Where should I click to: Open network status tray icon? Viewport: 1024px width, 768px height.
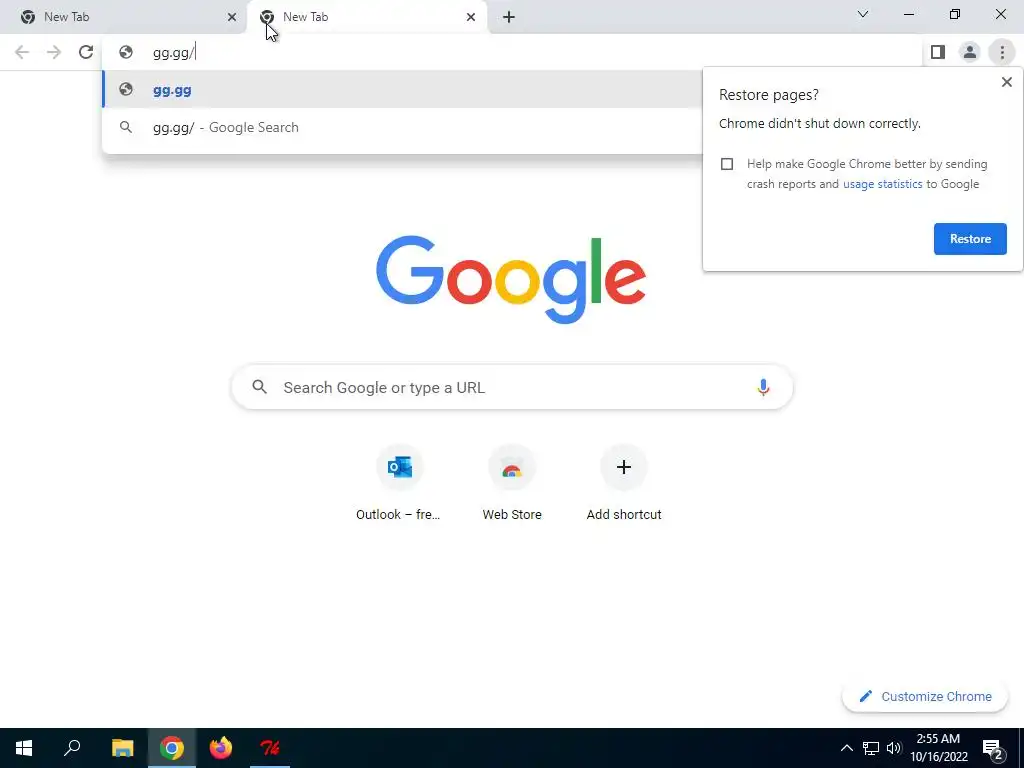[x=871, y=748]
